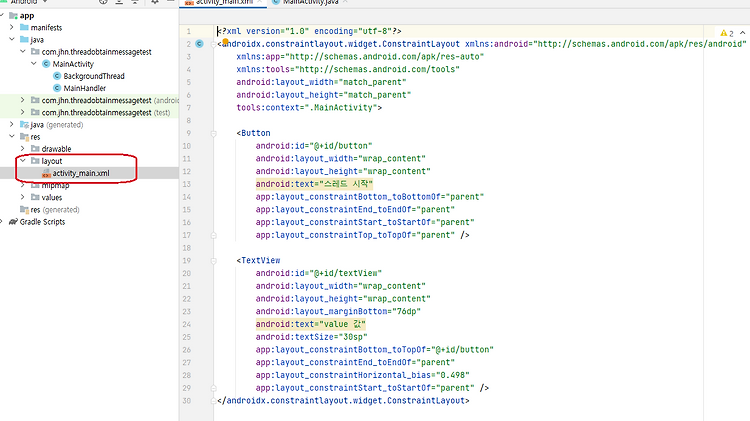Click the activity_main.xml file icon in tree
Screen dimensions: 750x421
(46, 174)
